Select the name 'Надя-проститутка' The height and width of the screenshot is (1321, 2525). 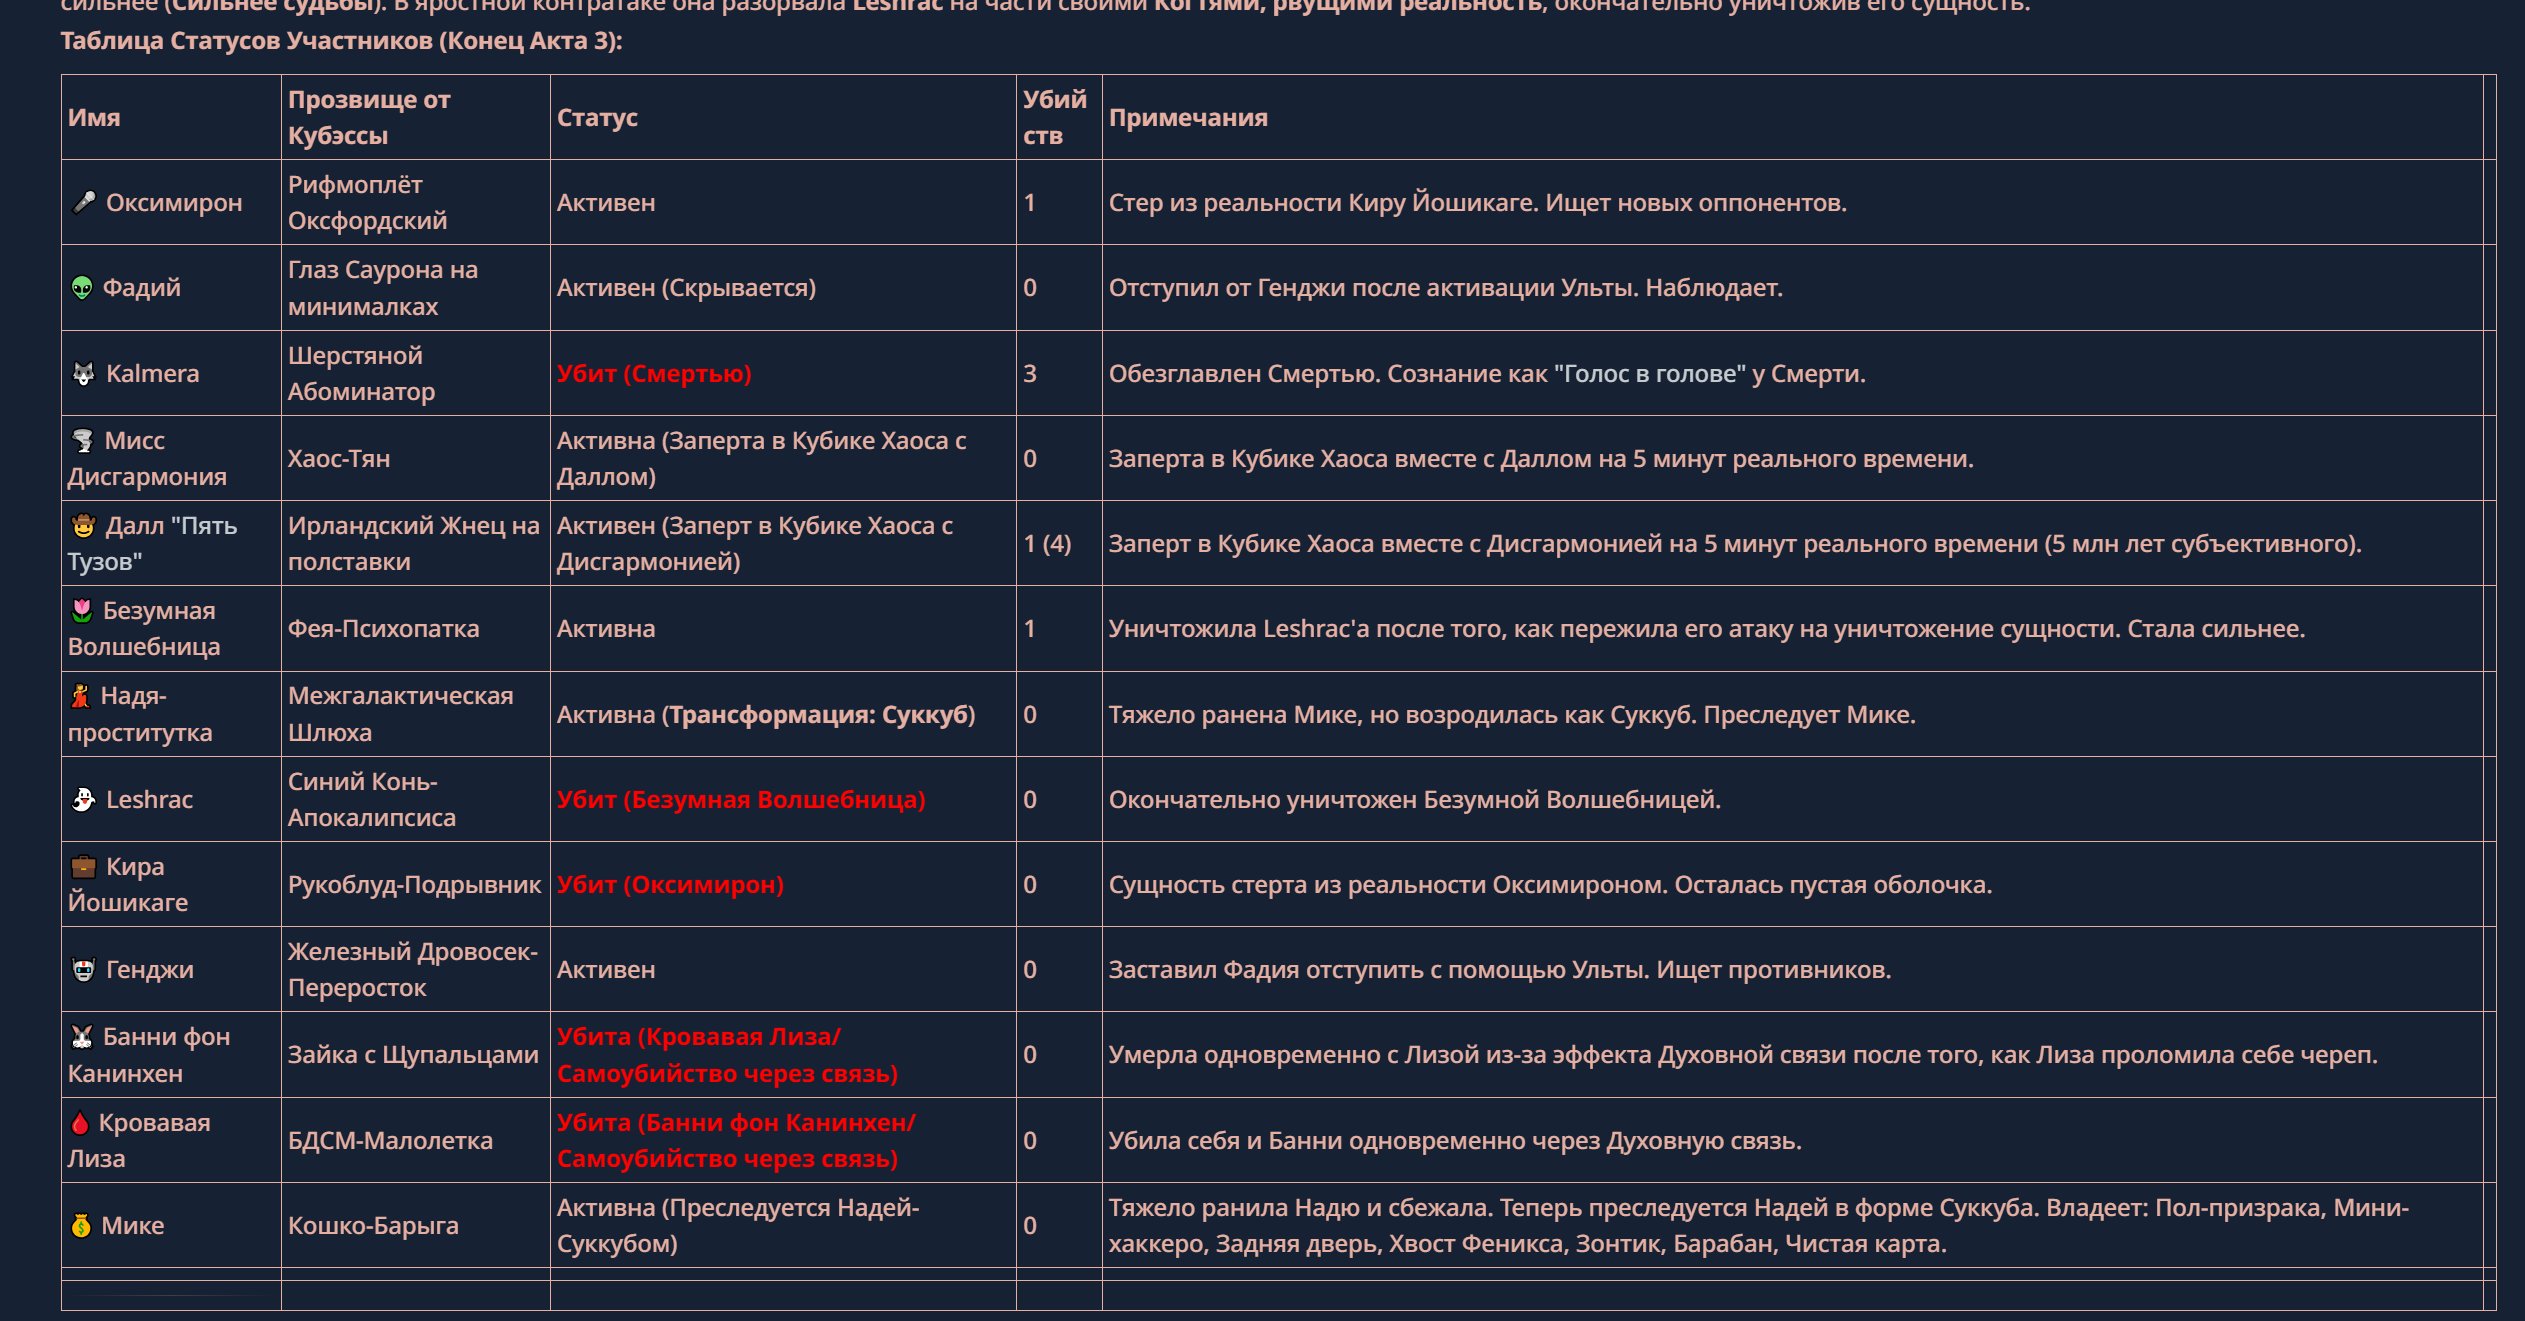click(140, 714)
